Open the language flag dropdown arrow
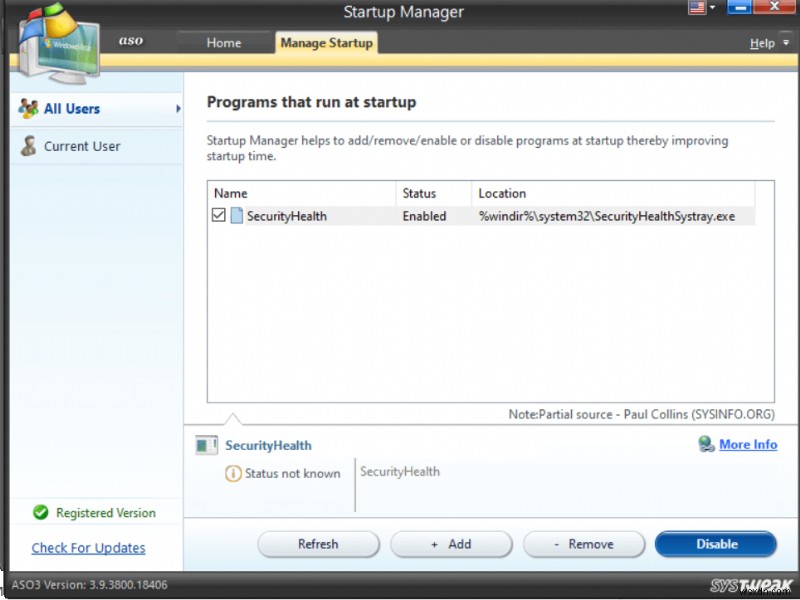The width and height of the screenshot is (800, 600). coord(713,7)
